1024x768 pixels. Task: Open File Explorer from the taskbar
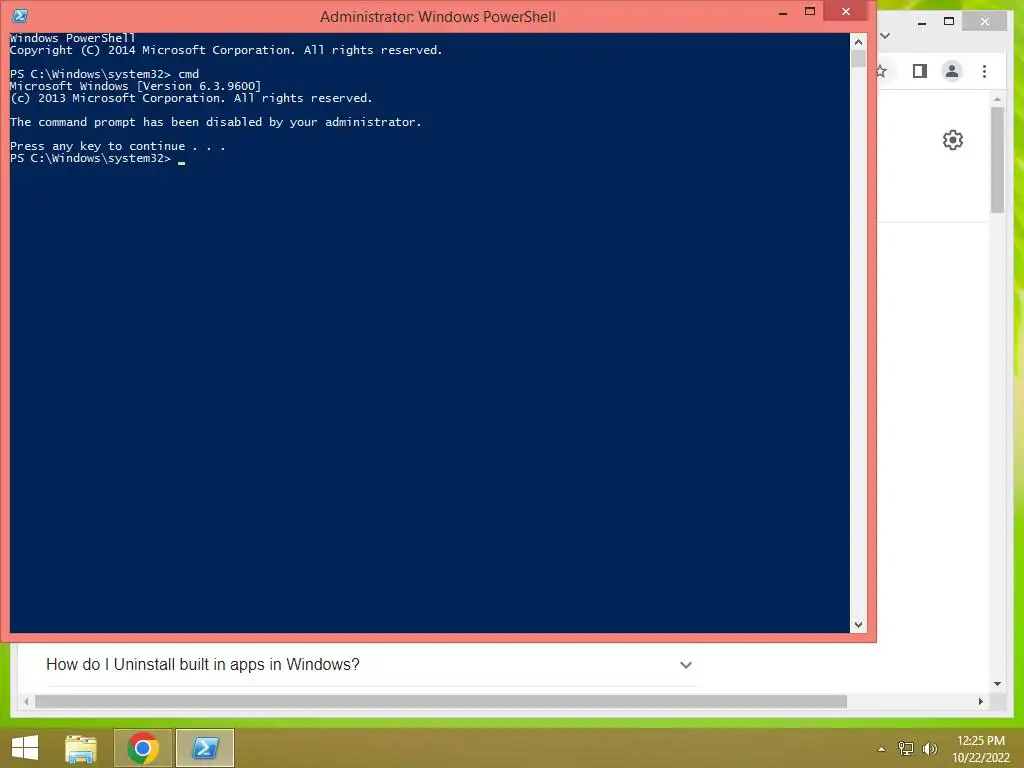tap(81, 748)
